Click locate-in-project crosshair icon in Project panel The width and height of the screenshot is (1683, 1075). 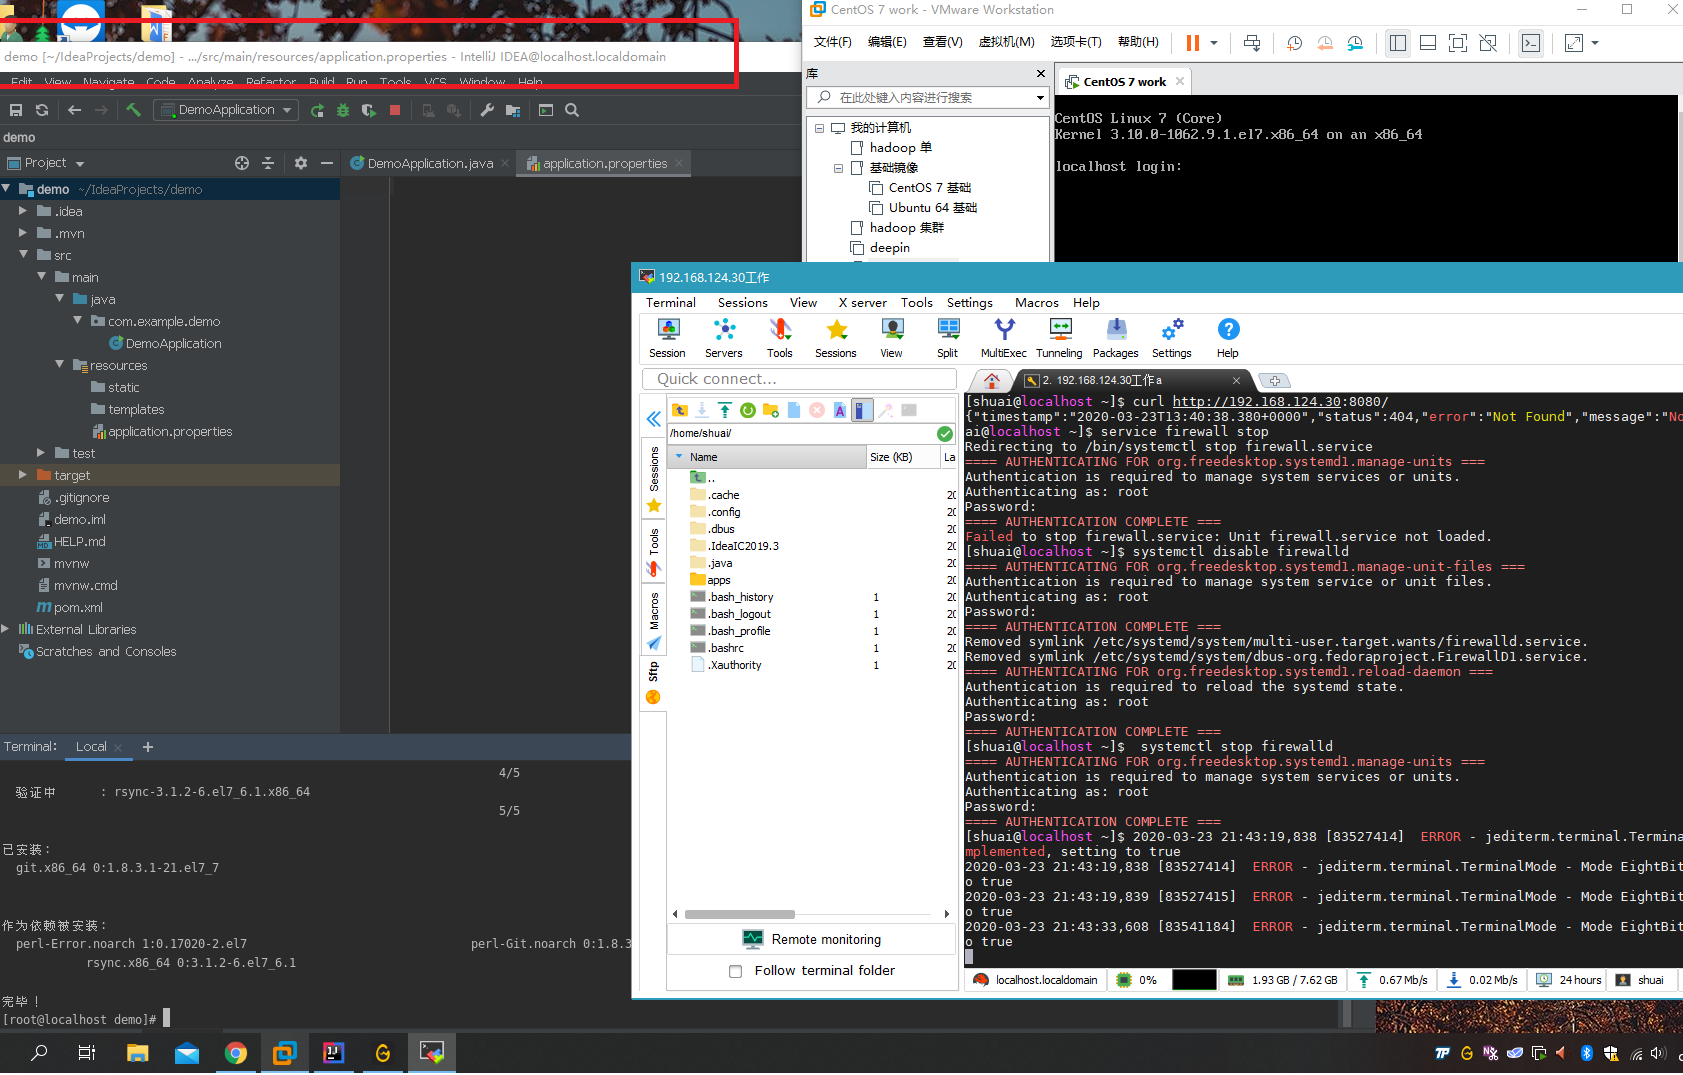tap(242, 163)
